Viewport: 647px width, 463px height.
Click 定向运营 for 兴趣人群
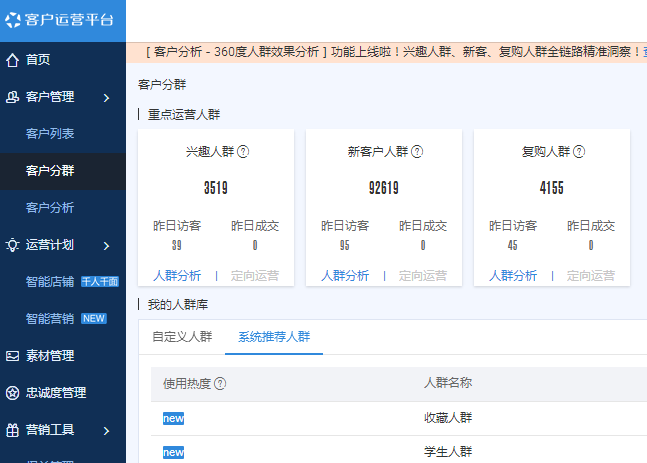(x=255, y=276)
